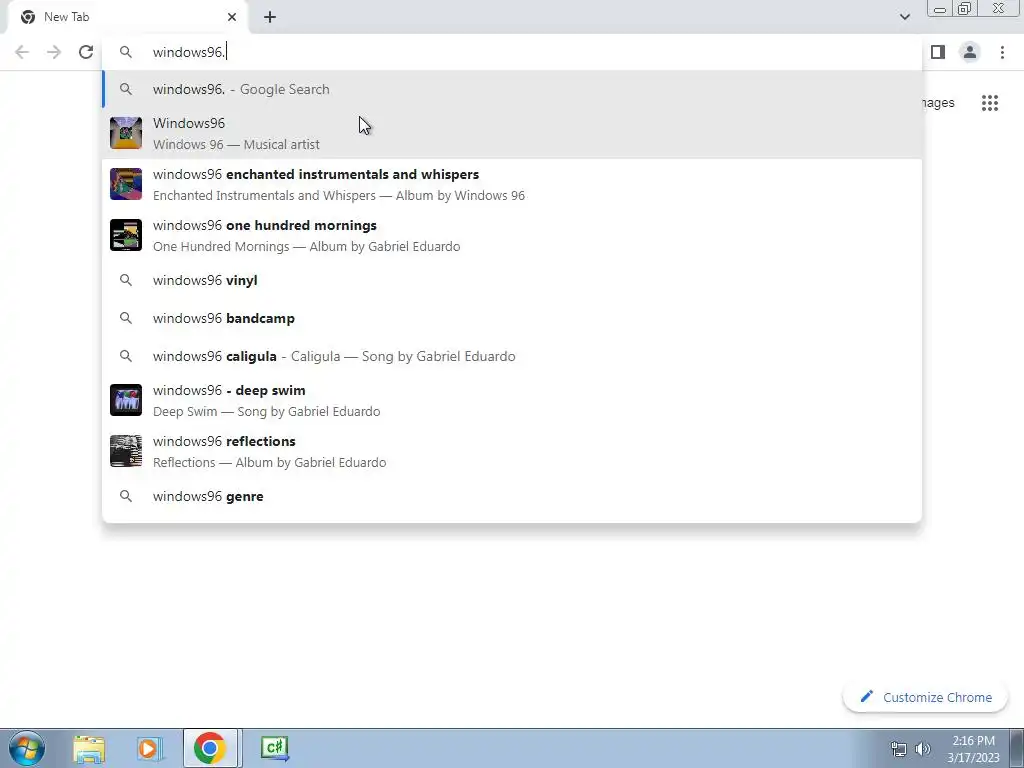Screen dimensions: 1024x768
Task: Launch Windows Media Player from taskbar
Action: (x=150, y=748)
